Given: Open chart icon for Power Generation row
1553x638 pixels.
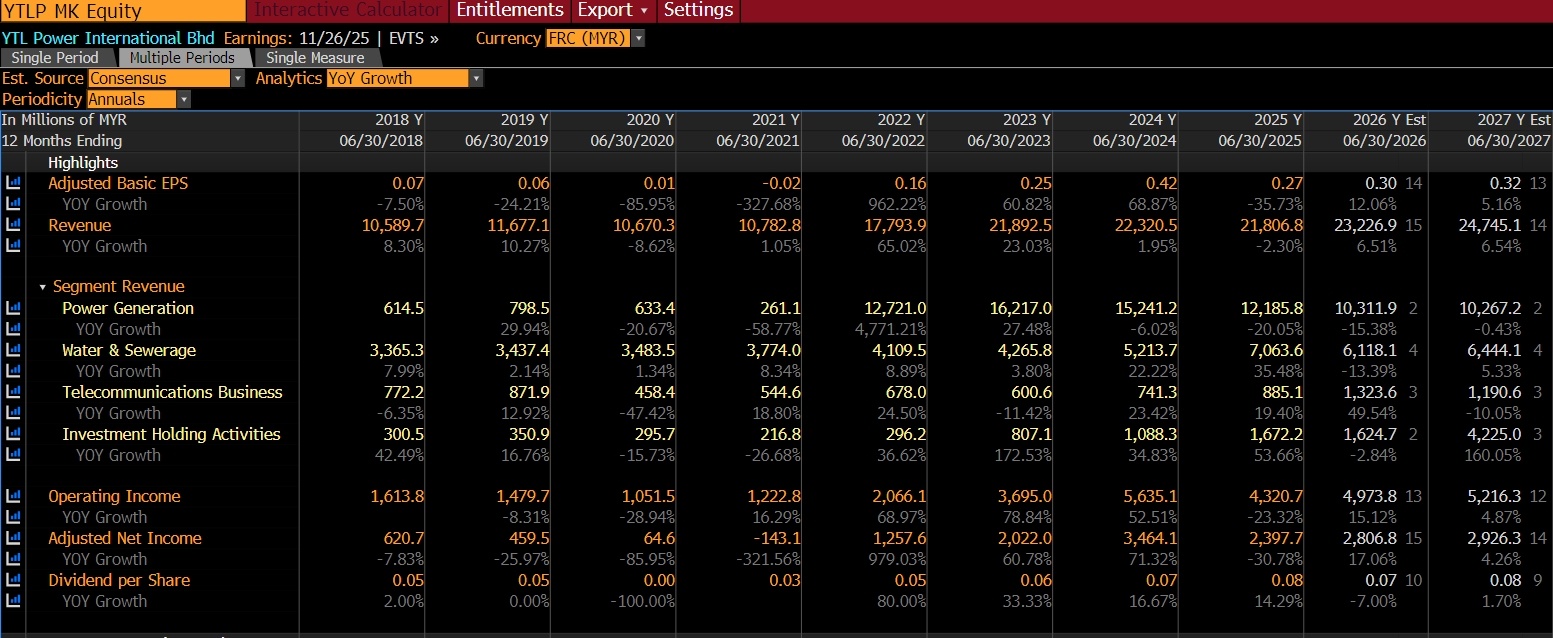Looking at the screenshot, I should pos(13,308).
